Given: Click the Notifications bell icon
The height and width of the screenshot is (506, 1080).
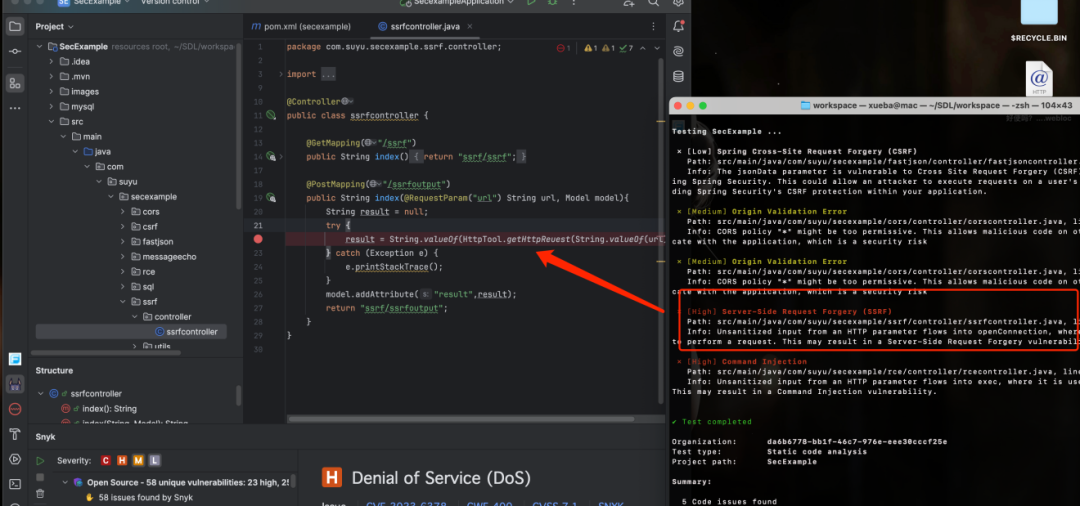Looking at the screenshot, I should pyautogui.click(x=679, y=25).
